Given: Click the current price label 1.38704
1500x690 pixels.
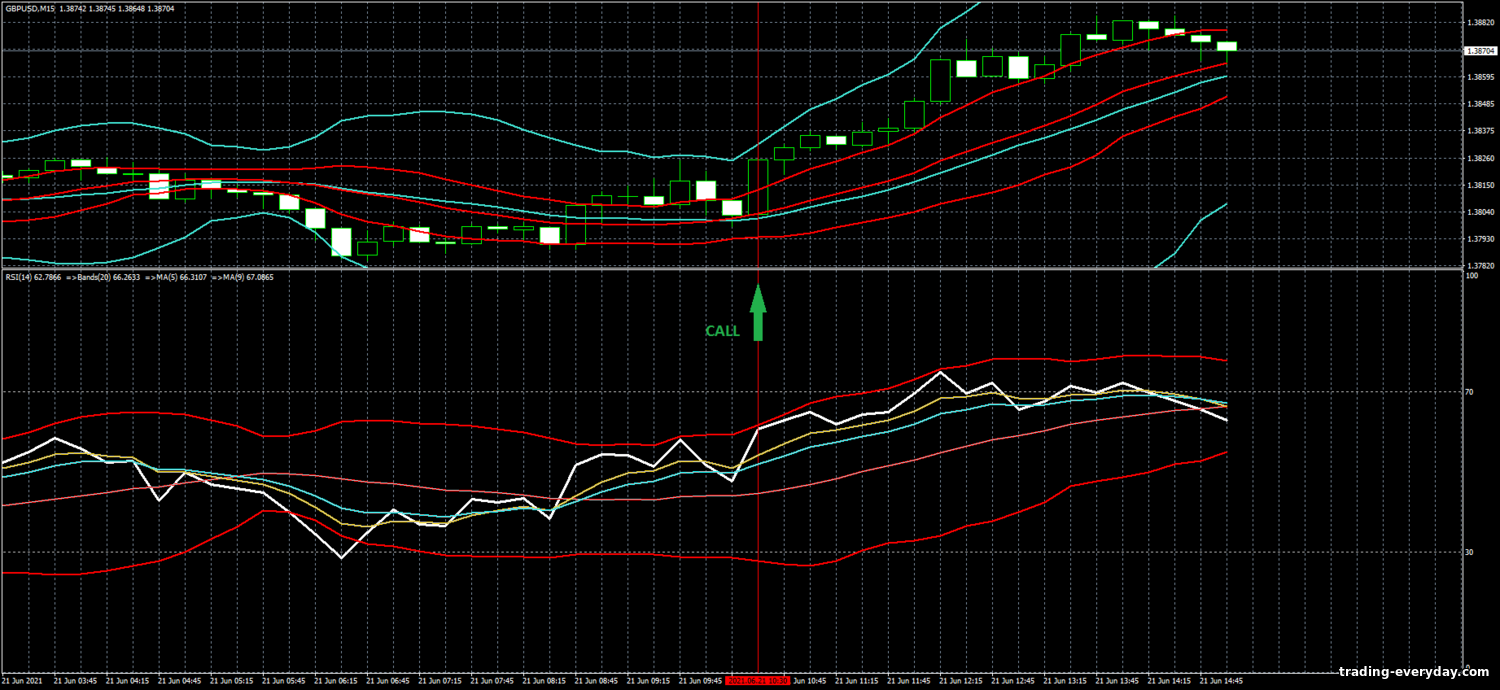Looking at the screenshot, I should pos(1480,50).
